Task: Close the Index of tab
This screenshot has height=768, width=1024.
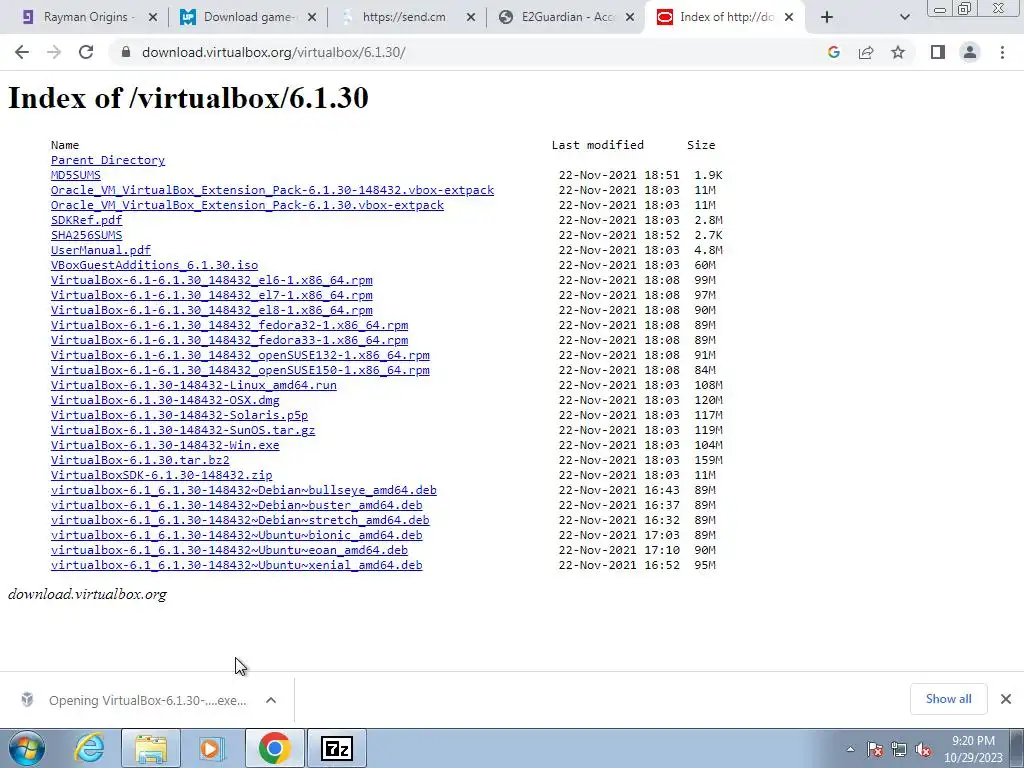Action: tap(789, 17)
